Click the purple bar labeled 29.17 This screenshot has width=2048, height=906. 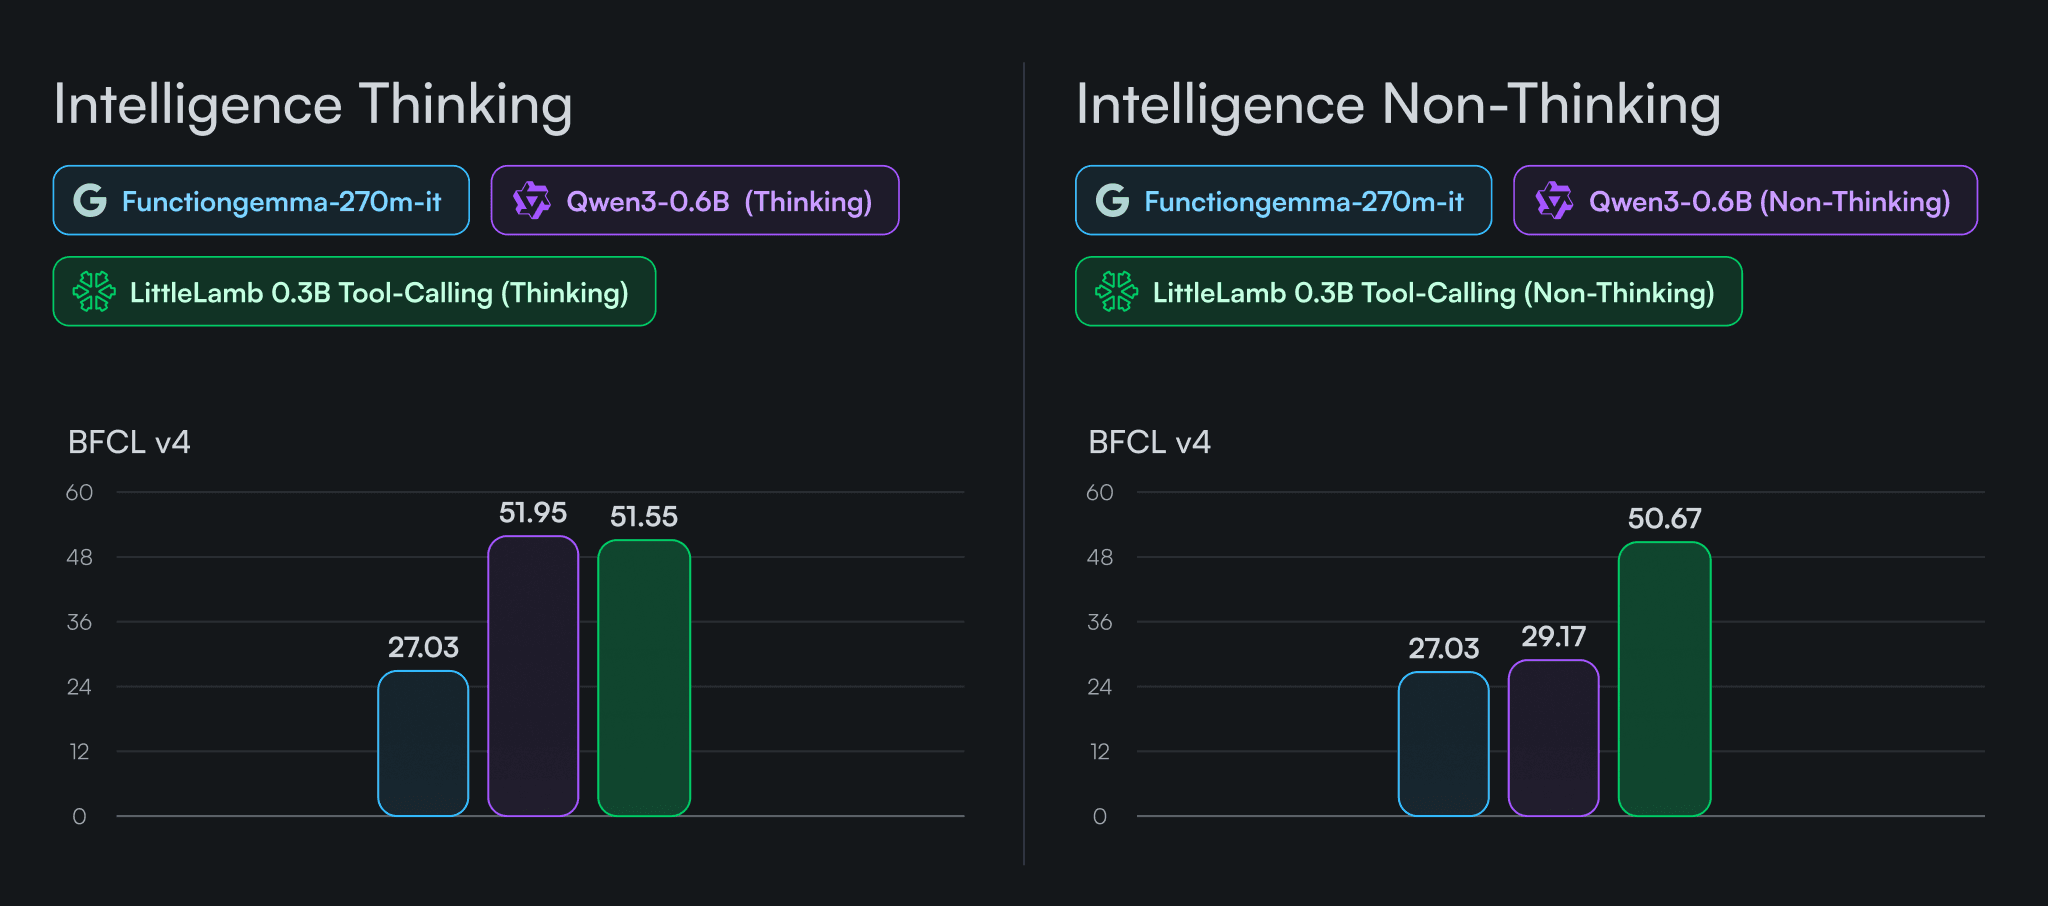click(x=1553, y=738)
